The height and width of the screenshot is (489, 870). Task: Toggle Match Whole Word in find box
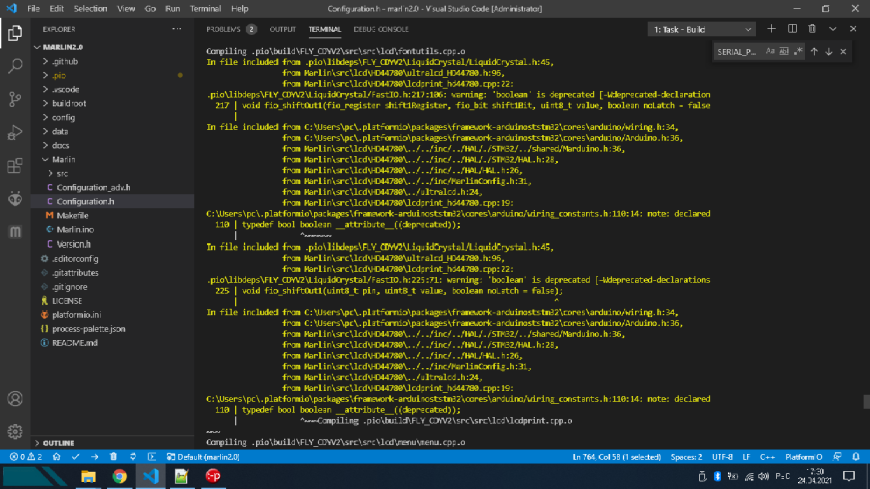click(x=783, y=52)
